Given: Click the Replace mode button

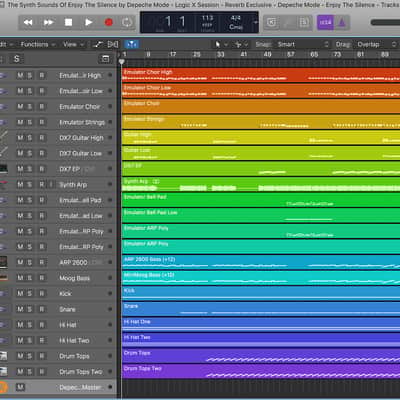Looking at the screenshot, I should coord(272,22).
